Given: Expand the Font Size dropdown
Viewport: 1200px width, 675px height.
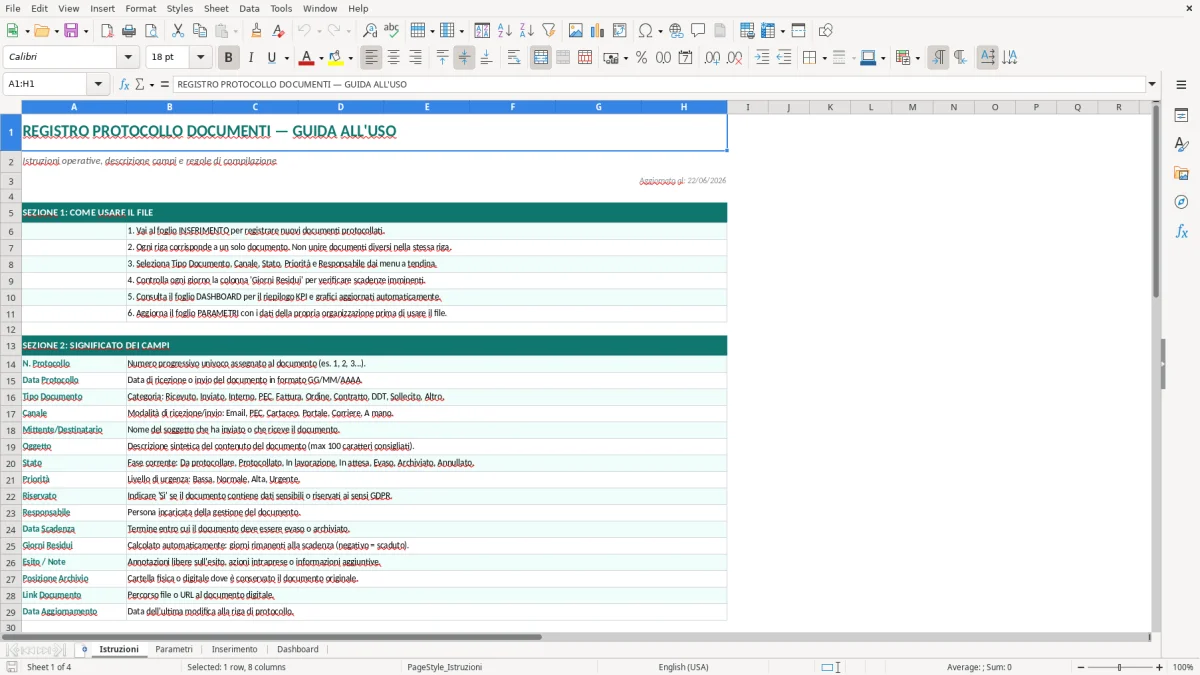Looking at the screenshot, I should point(201,58).
